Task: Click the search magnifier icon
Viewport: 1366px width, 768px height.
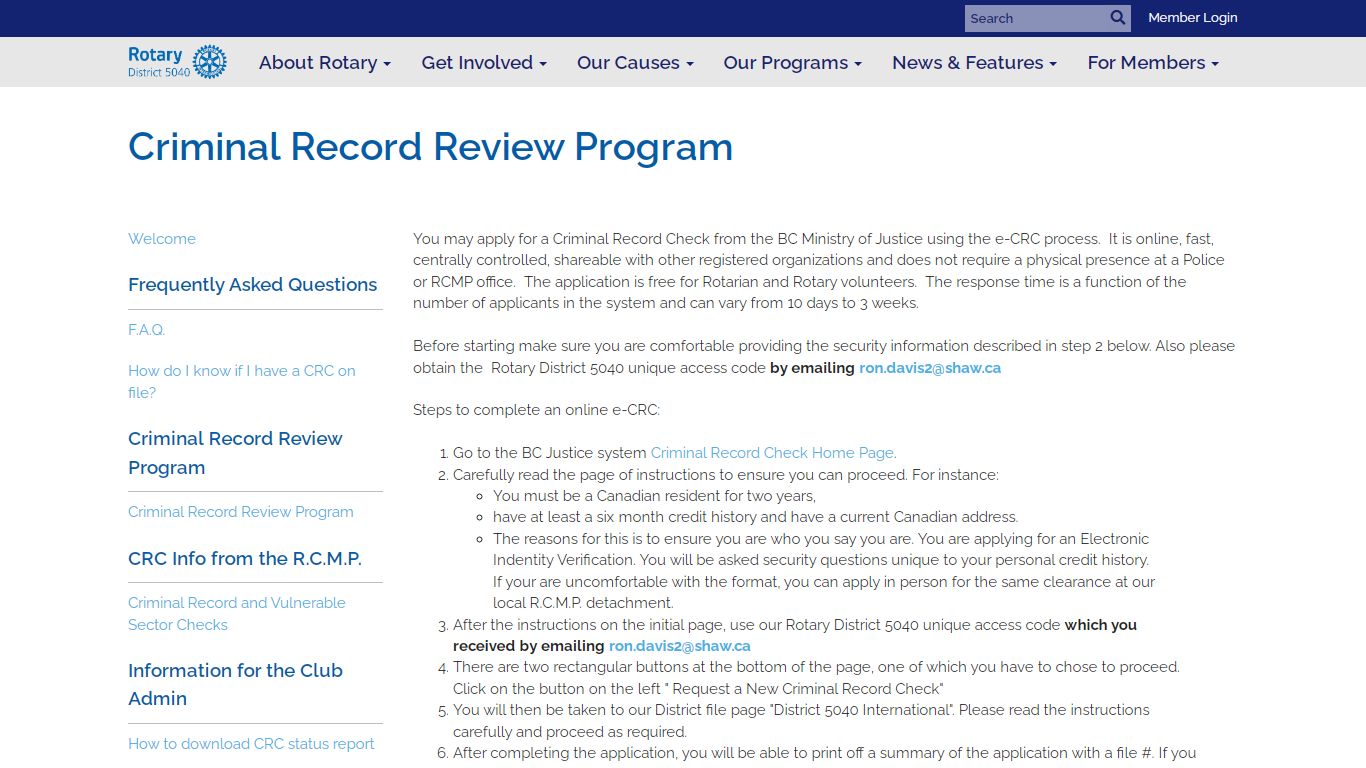Action: coord(1118,18)
